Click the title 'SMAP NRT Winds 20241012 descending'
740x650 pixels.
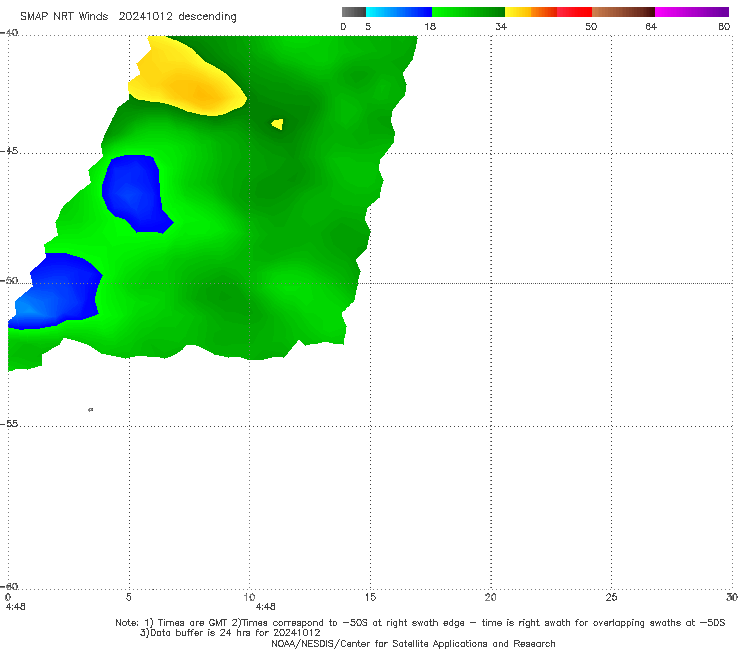[x=128, y=17]
